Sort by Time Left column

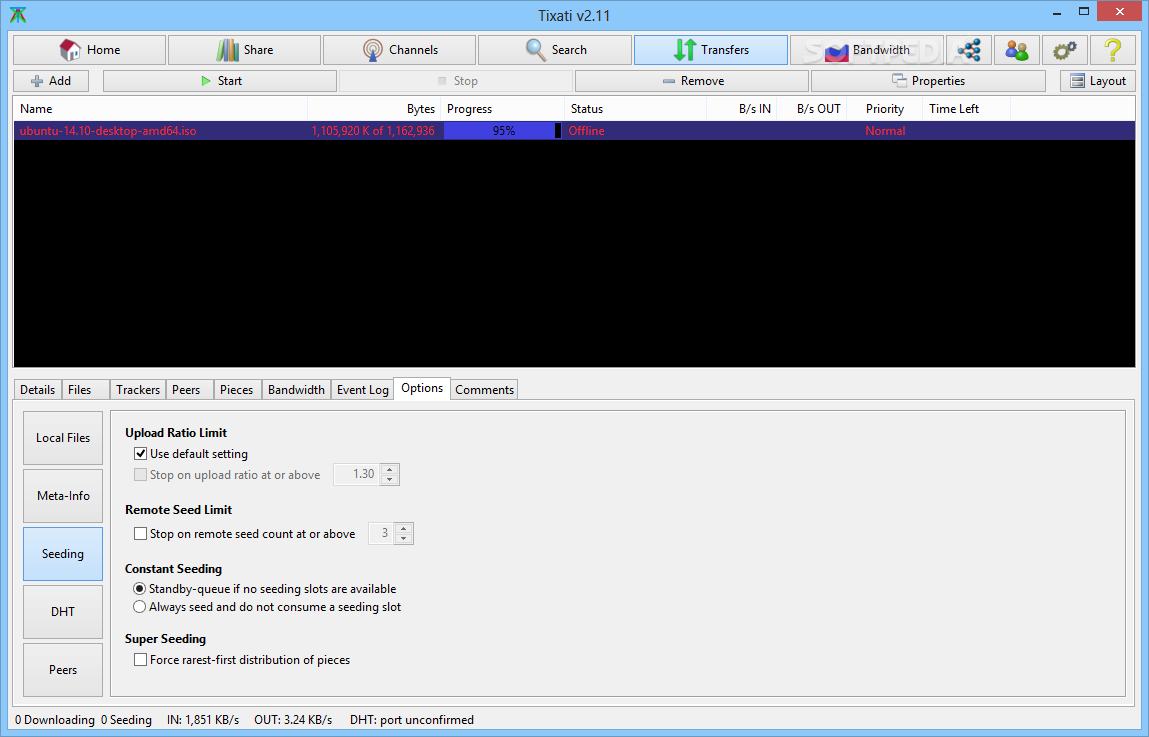pyautogui.click(x=967, y=108)
